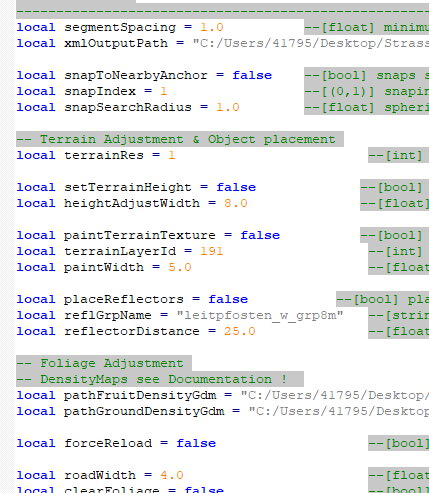Screen dimensions: 429x493
Task: Click the Foliage Adjustment comment line
Action: 100,363
